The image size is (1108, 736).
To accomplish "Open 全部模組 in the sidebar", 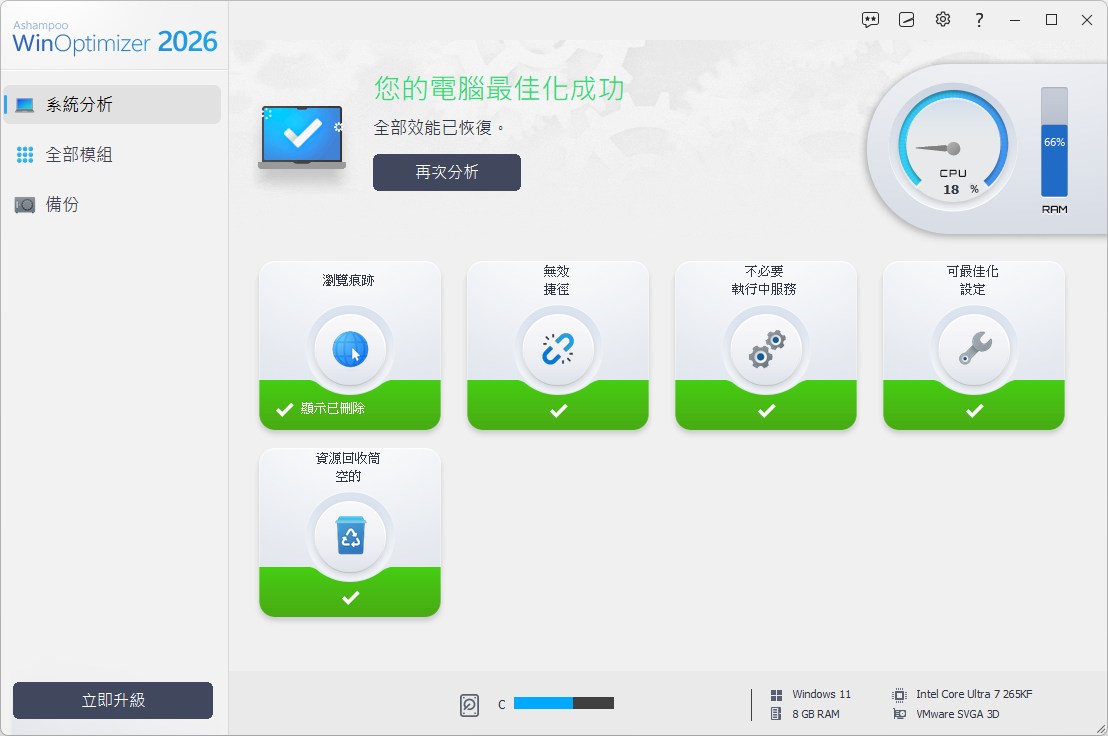I will (112, 155).
